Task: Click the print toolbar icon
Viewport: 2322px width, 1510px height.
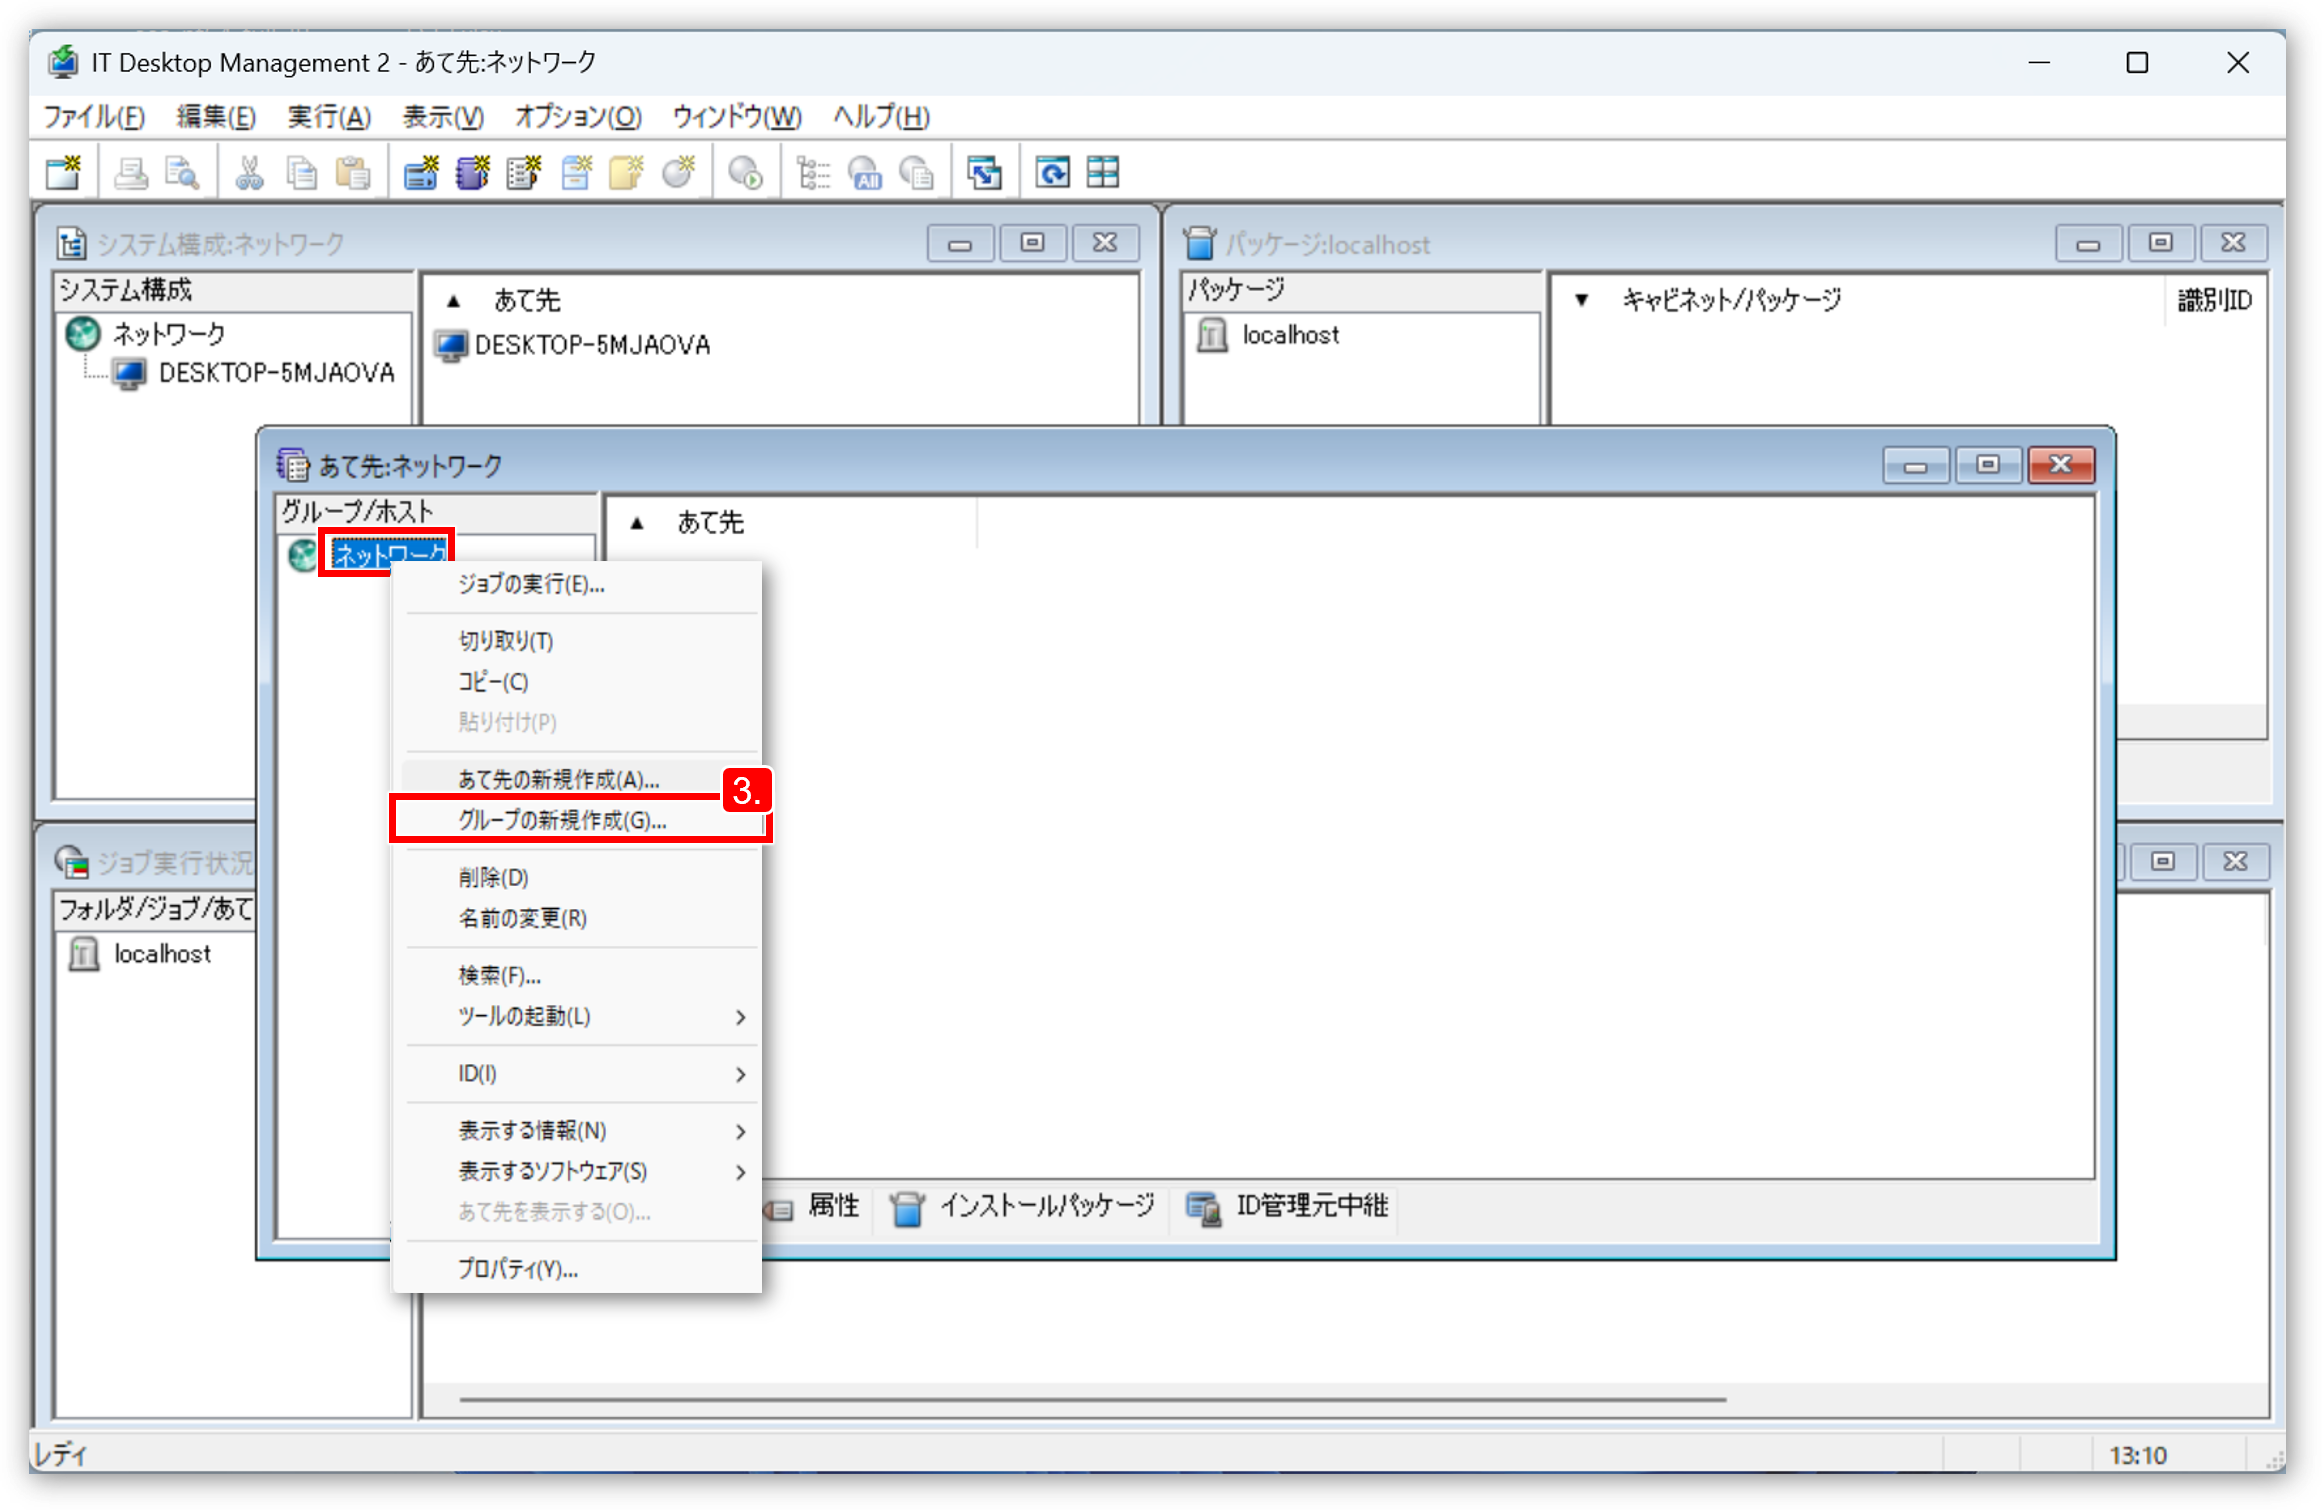Action: 130,173
